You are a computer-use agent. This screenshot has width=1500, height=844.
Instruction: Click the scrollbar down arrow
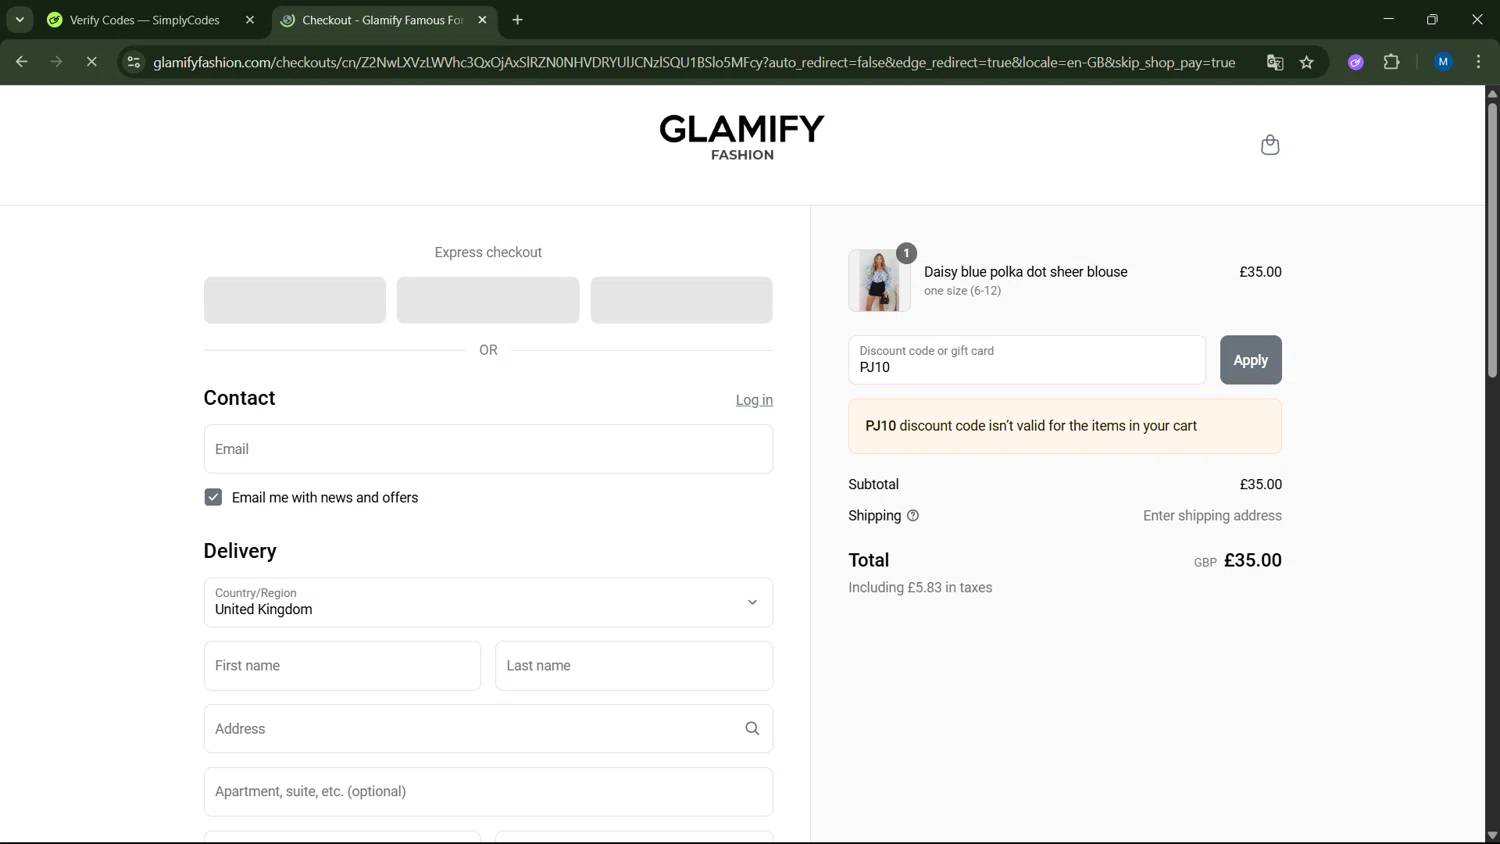click(x=1492, y=836)
